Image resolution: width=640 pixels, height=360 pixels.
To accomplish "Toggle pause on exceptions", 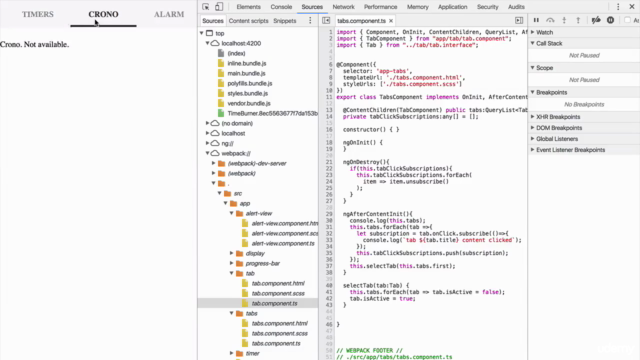I will 610,20.
